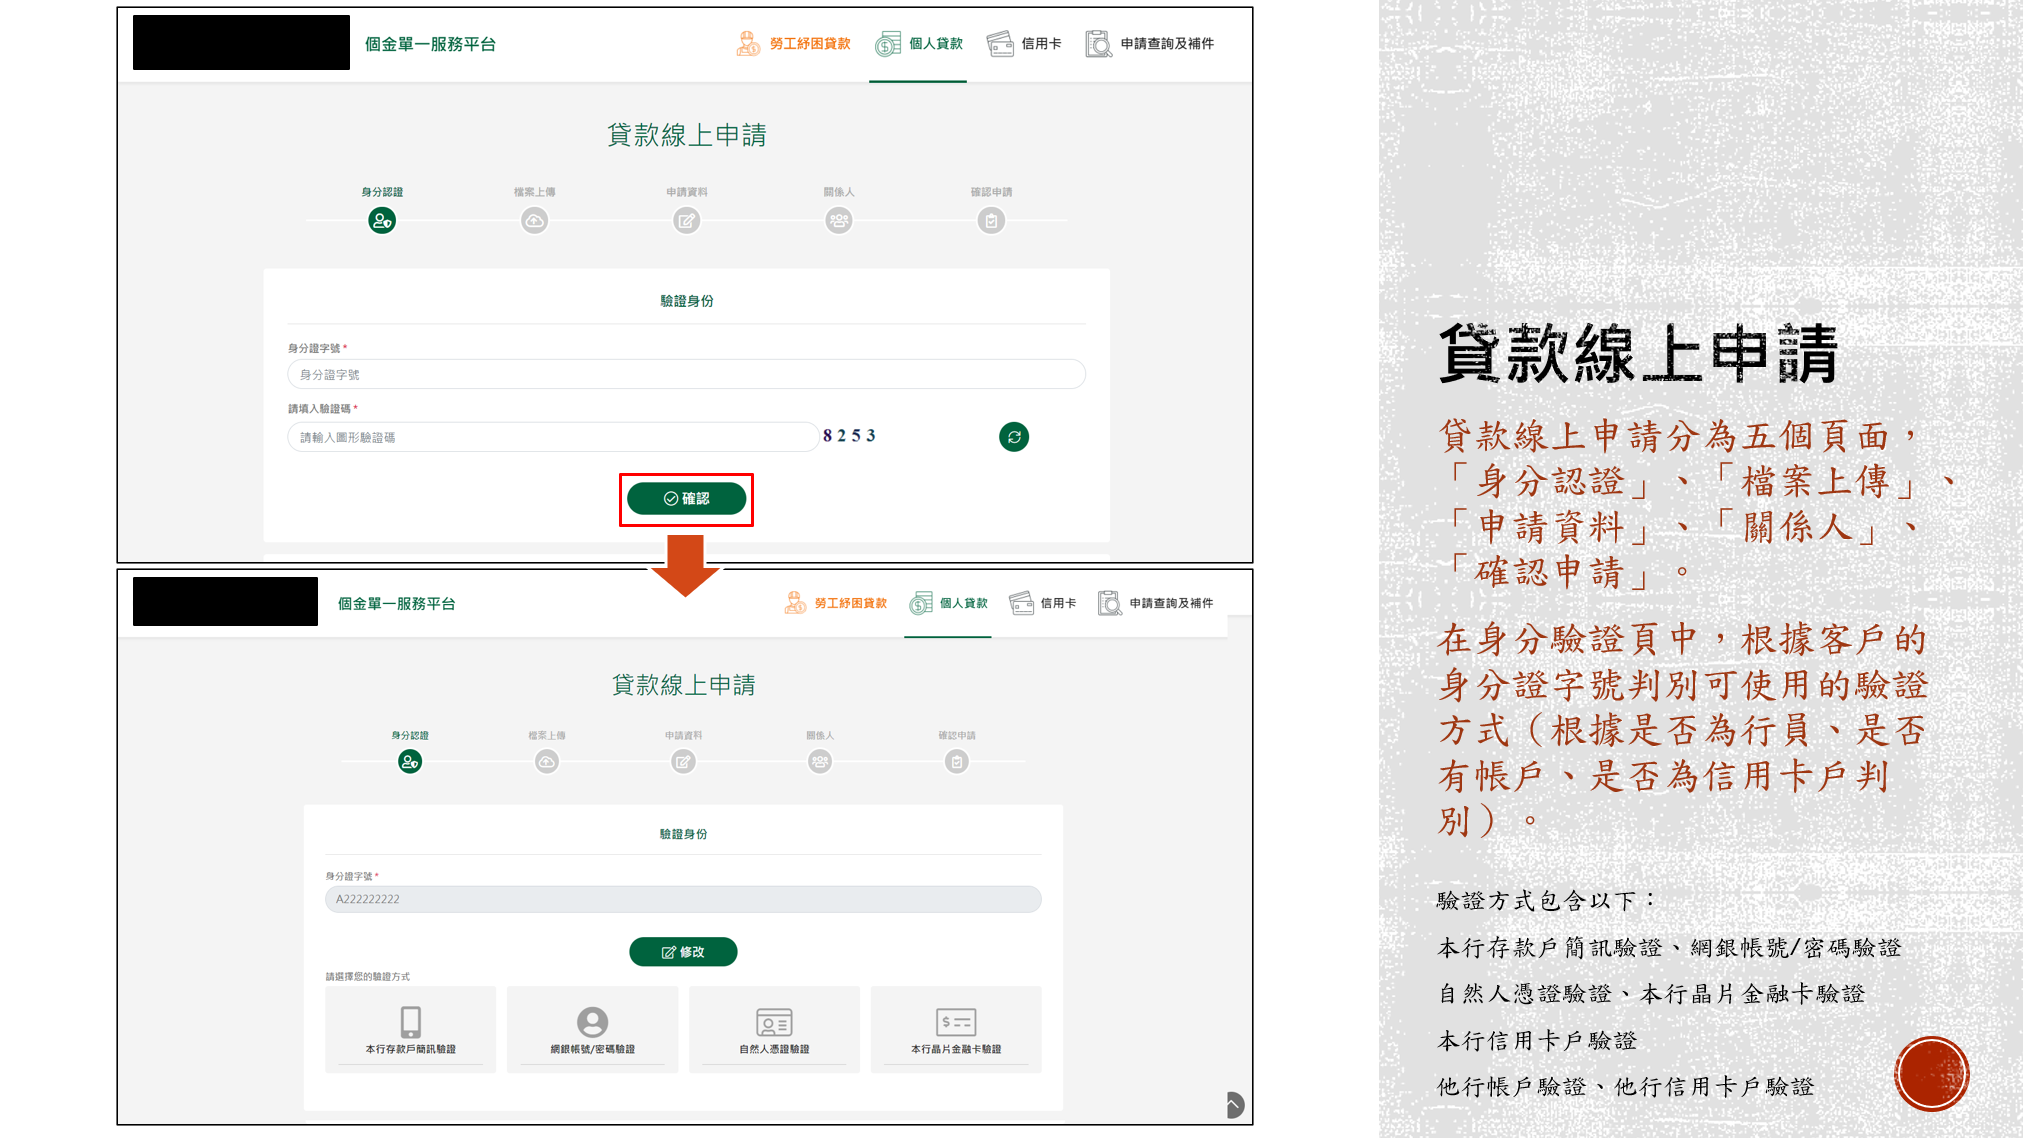Choose 本行晶片金融卡驗證 verification option
Screen dimensions: 2023x1138
[x=956, y=1030]
